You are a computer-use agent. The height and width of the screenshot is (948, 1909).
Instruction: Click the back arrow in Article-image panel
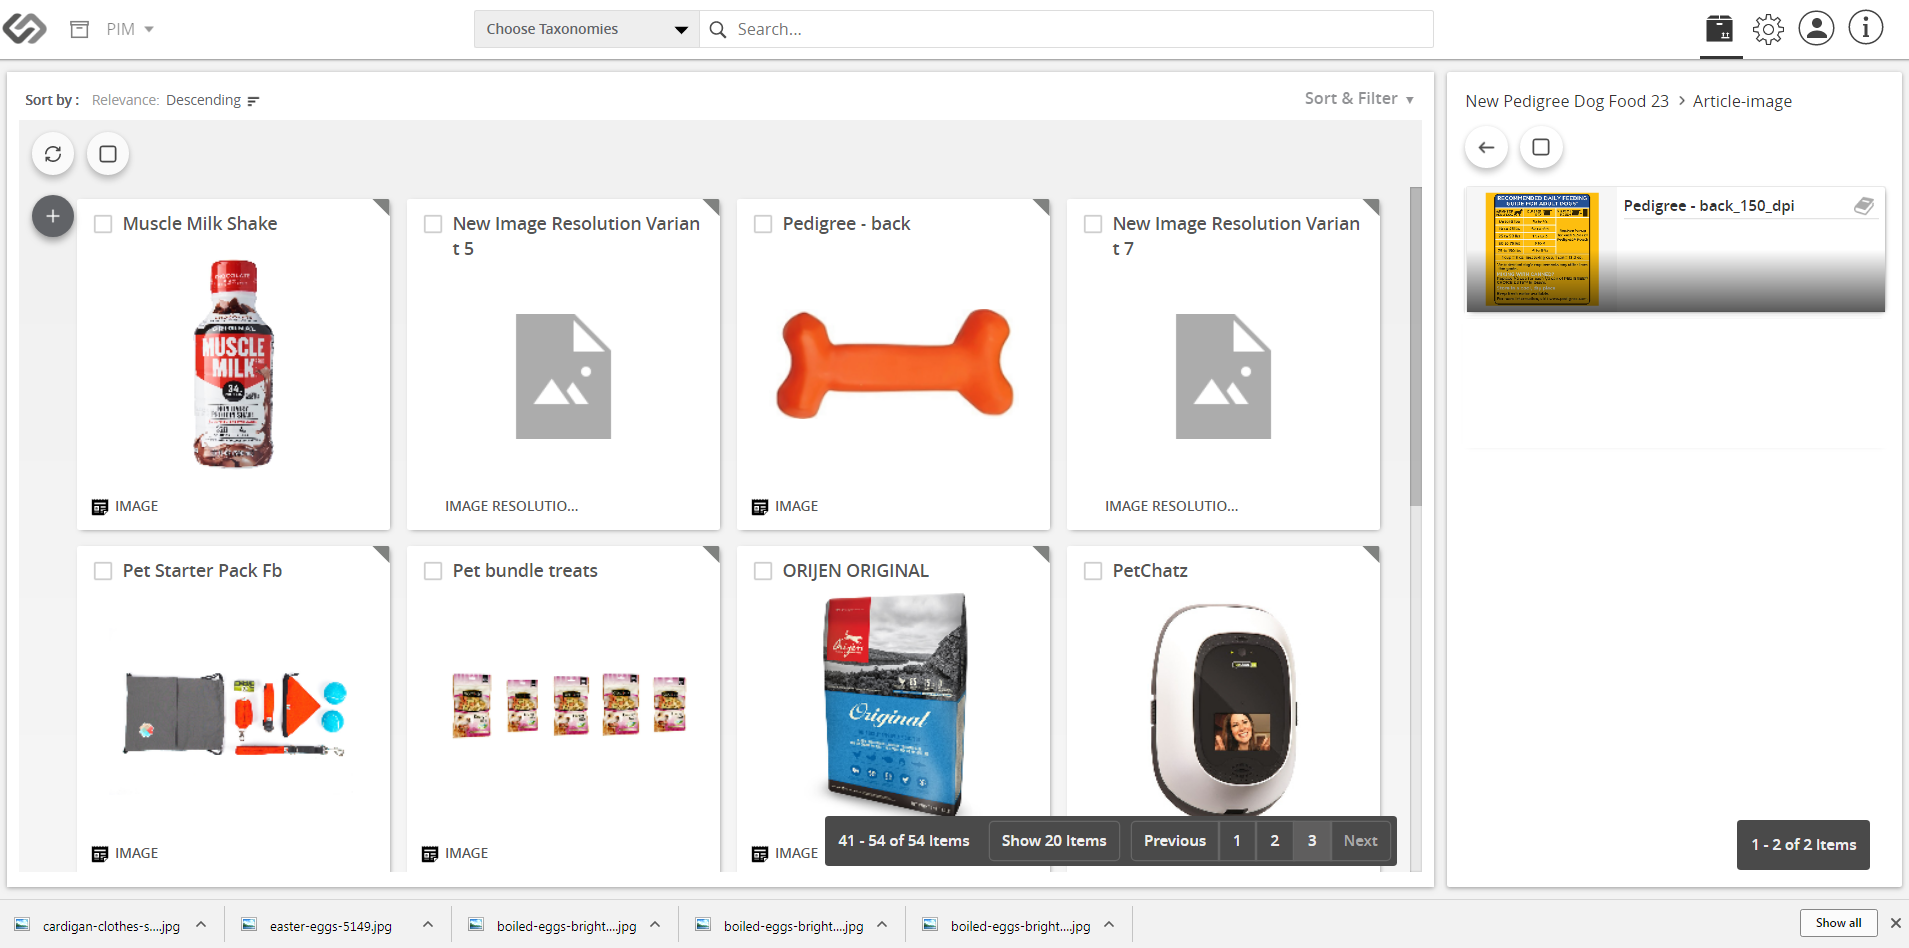(1486, 148)
